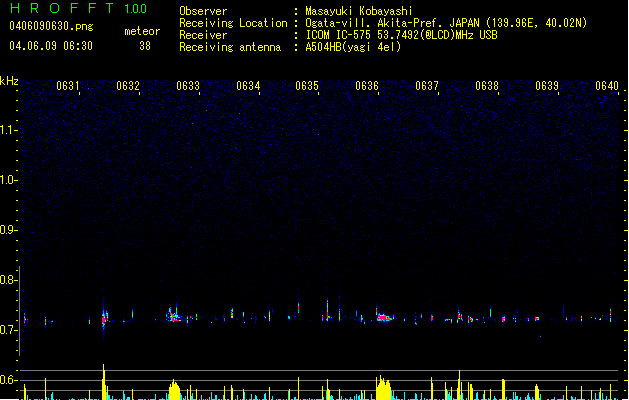Click the Ogata-vill. Akita-Pref. JAPAN location text
The image size is (629, 400).
point(446,23)
